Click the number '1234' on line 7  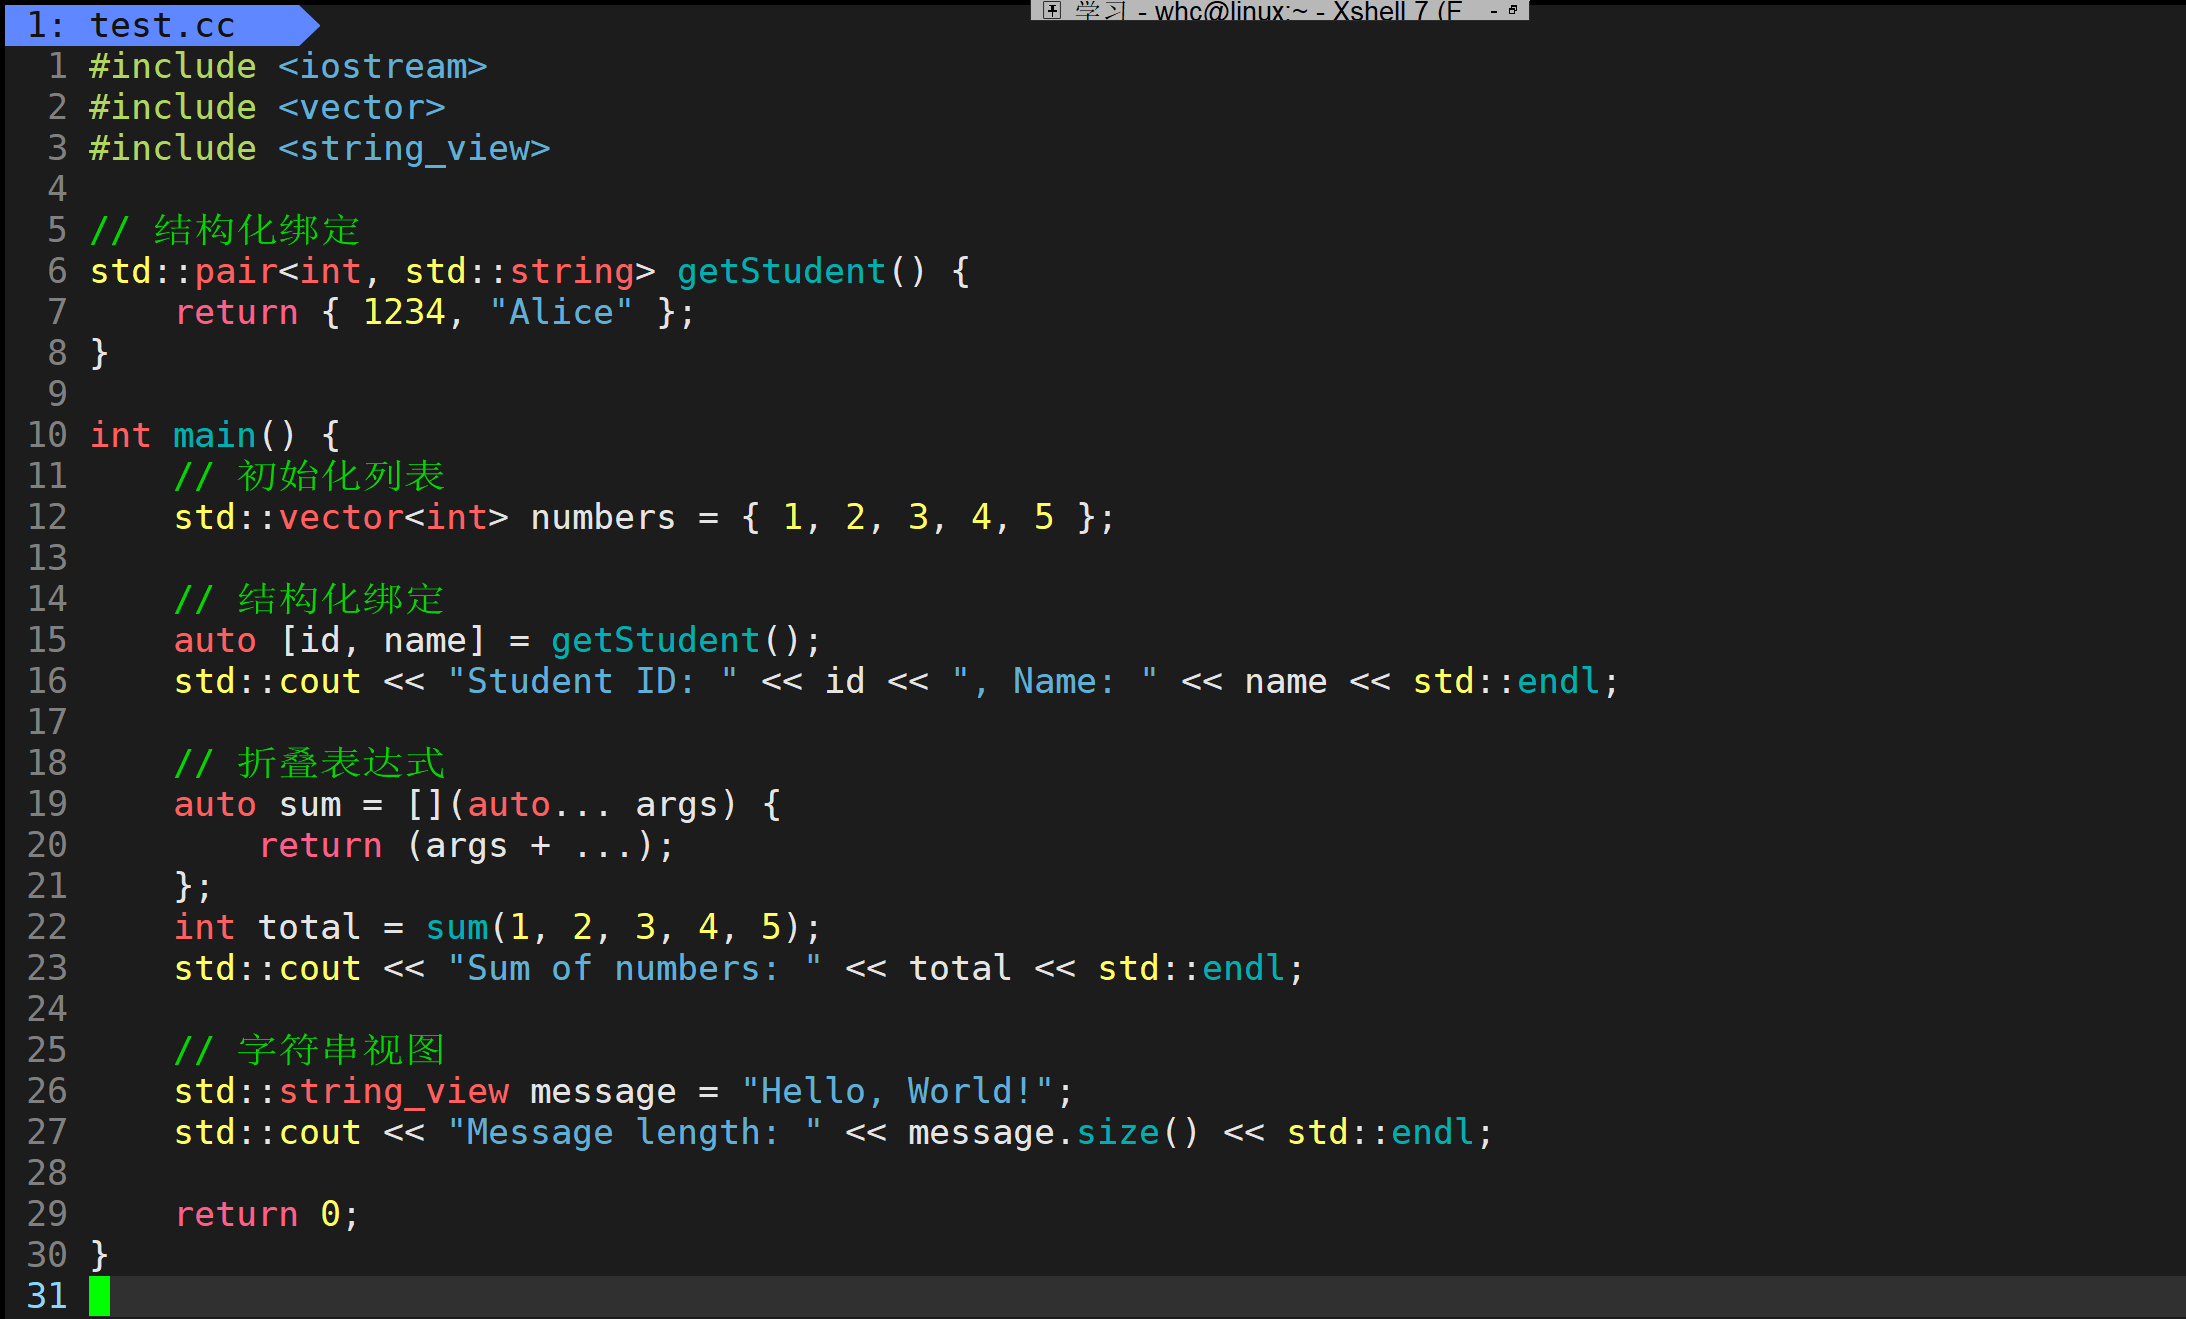point(404,312)
